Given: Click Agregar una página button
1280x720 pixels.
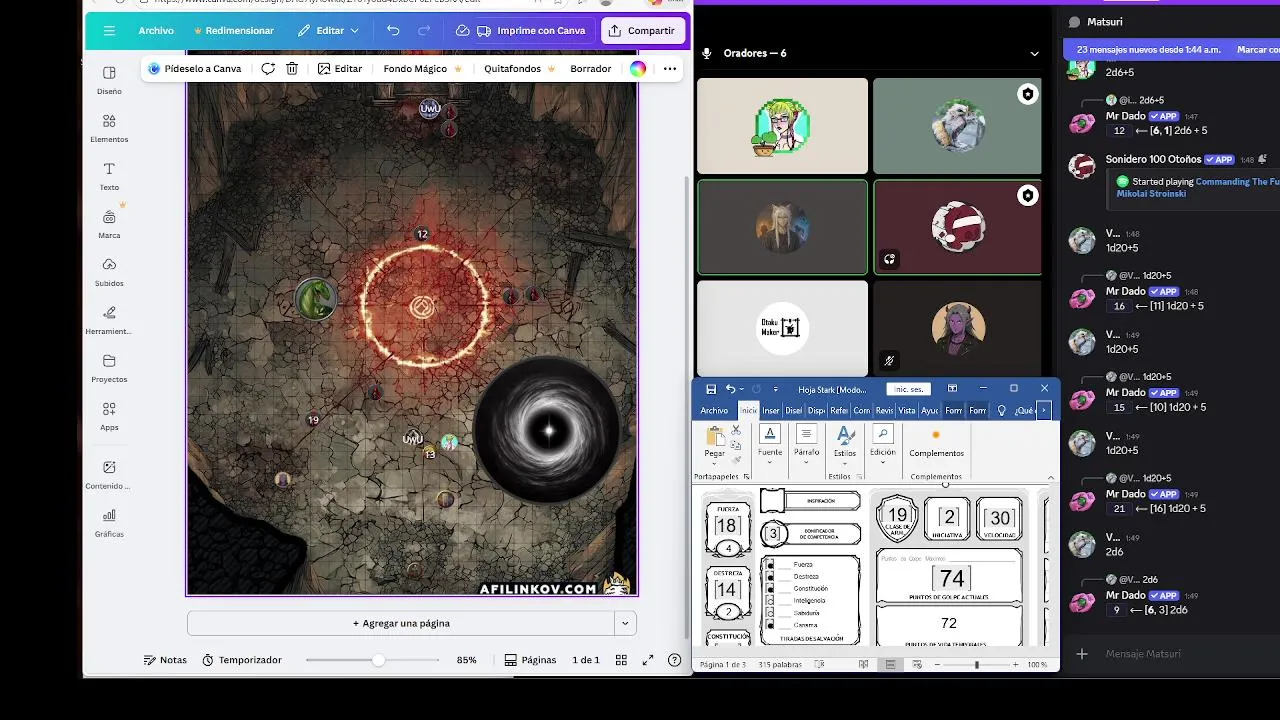Looking at the screenshot, I should (x=401, y=623).
